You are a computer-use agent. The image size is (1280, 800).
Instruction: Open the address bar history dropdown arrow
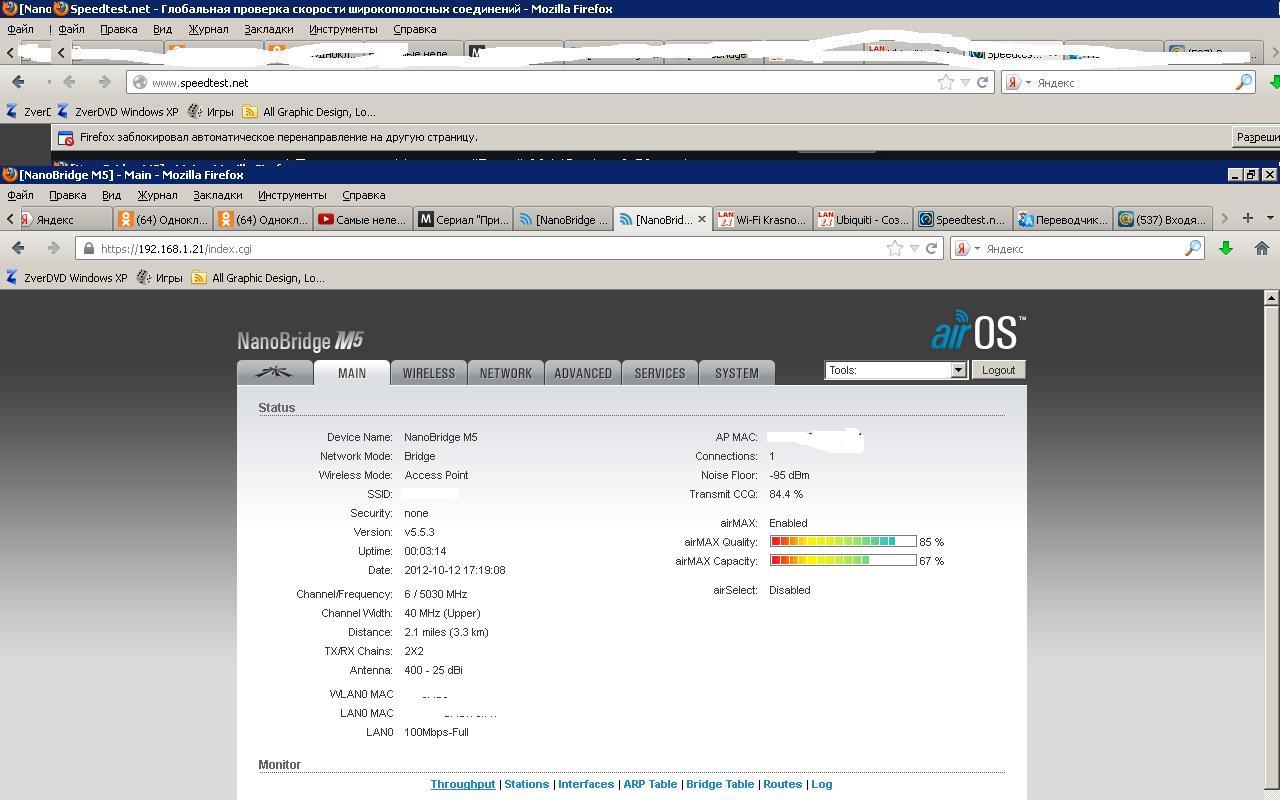click(914, 248)
